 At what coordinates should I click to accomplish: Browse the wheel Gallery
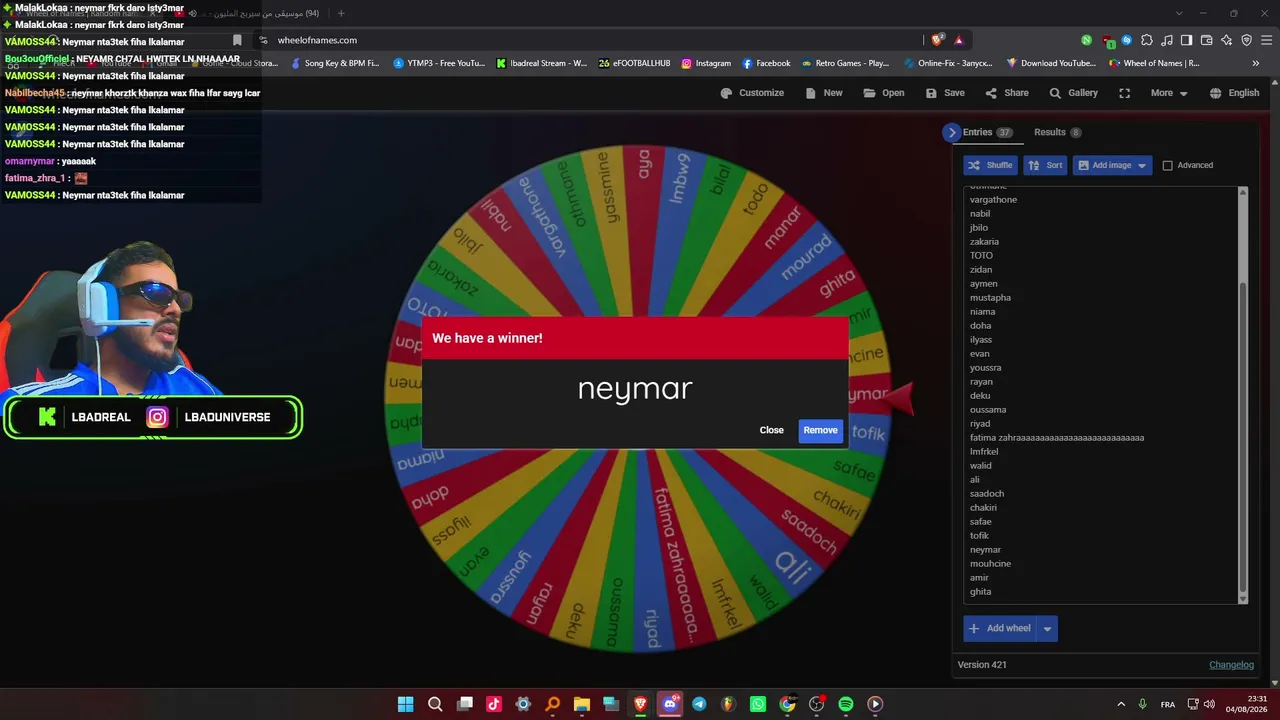tap(1073, 93)
